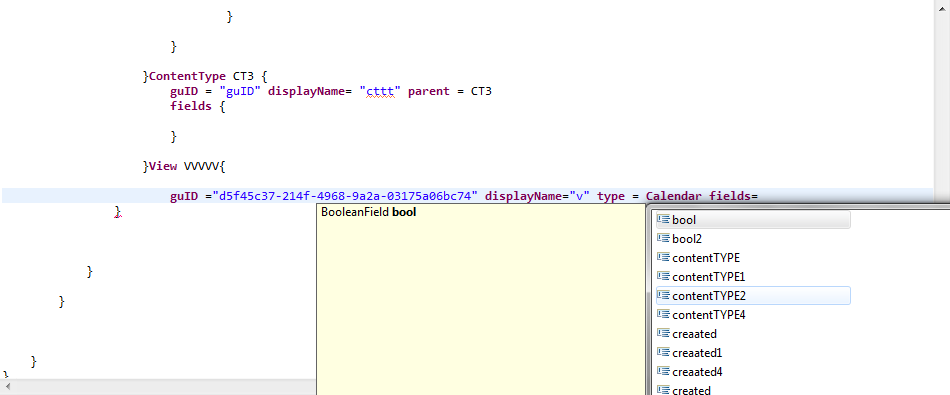Click the "guID" string in CT3 block

pyautogui.click(x=241, y=91)
